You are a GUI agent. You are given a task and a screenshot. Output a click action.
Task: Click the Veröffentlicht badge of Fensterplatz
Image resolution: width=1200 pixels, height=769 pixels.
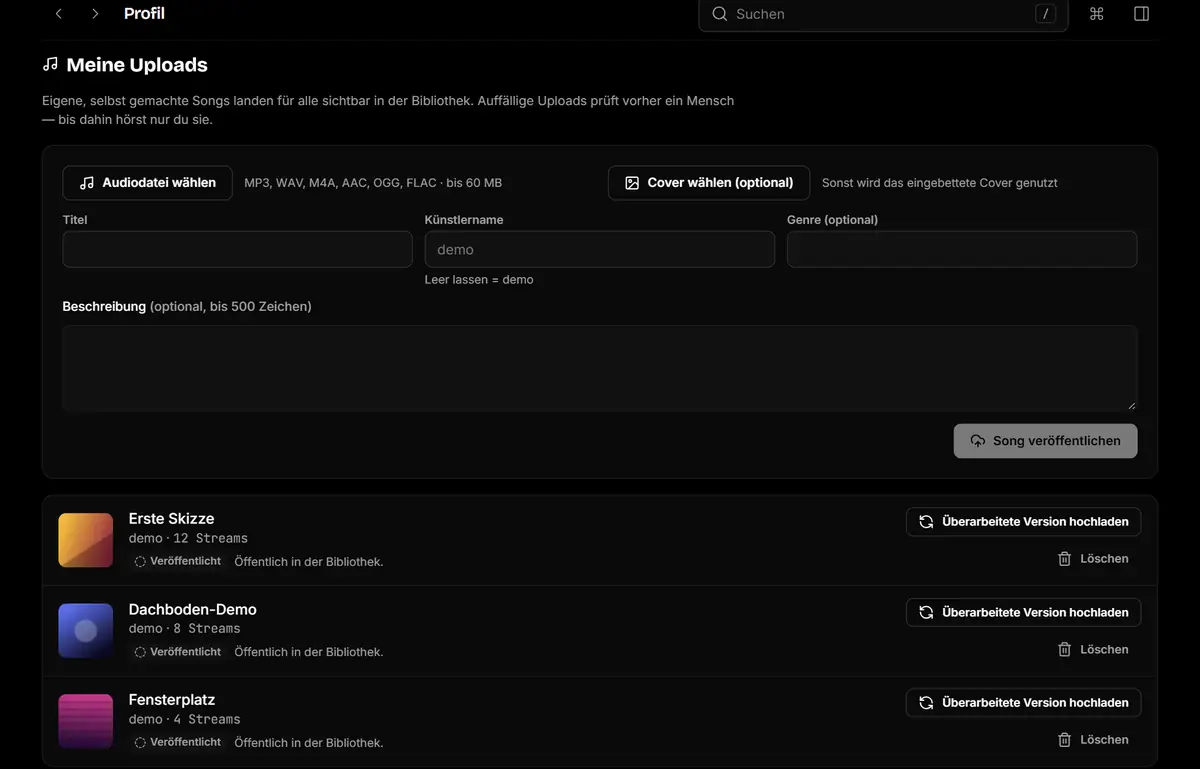click(177, 742)
